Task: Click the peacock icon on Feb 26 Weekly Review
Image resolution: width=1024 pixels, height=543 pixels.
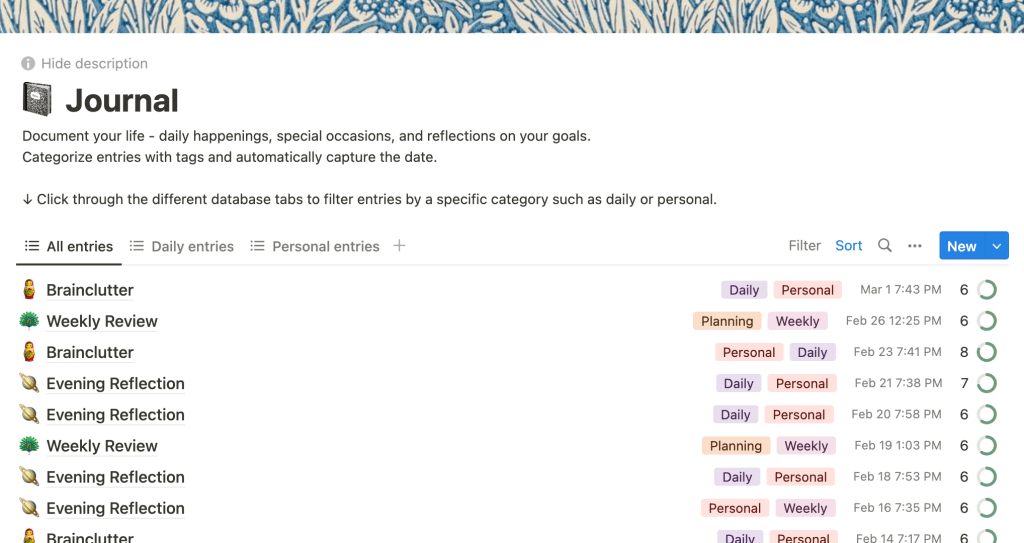Action: click(x=29, y=321)
